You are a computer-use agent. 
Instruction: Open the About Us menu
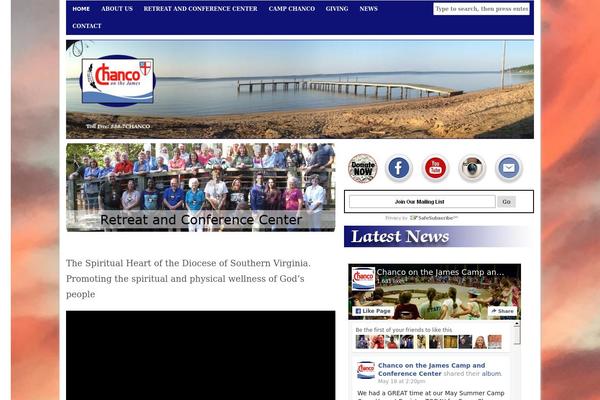pyautogui.click(x=117, y=9)
